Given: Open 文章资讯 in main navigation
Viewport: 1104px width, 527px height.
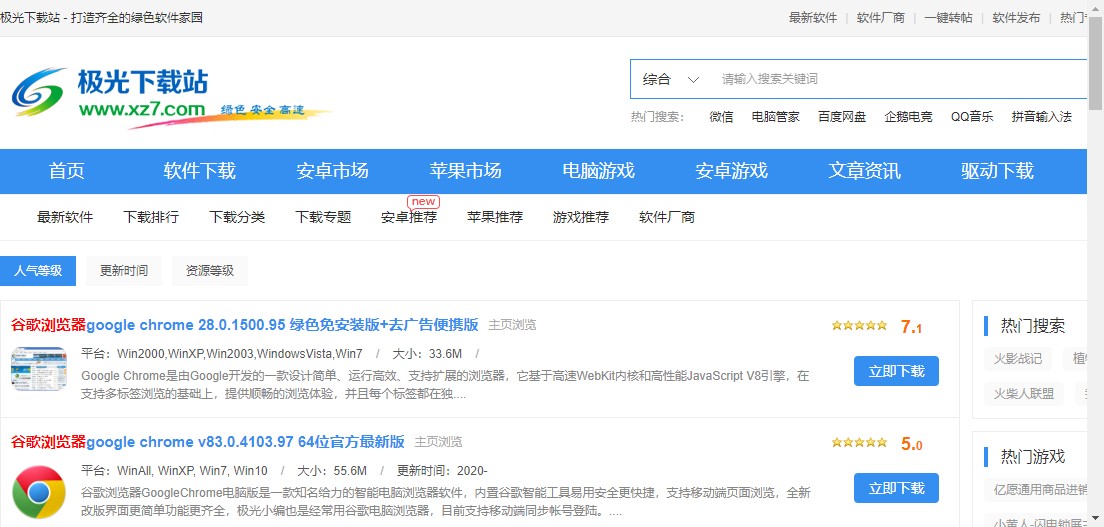Looking at the screenshot, I should [864, 171].
